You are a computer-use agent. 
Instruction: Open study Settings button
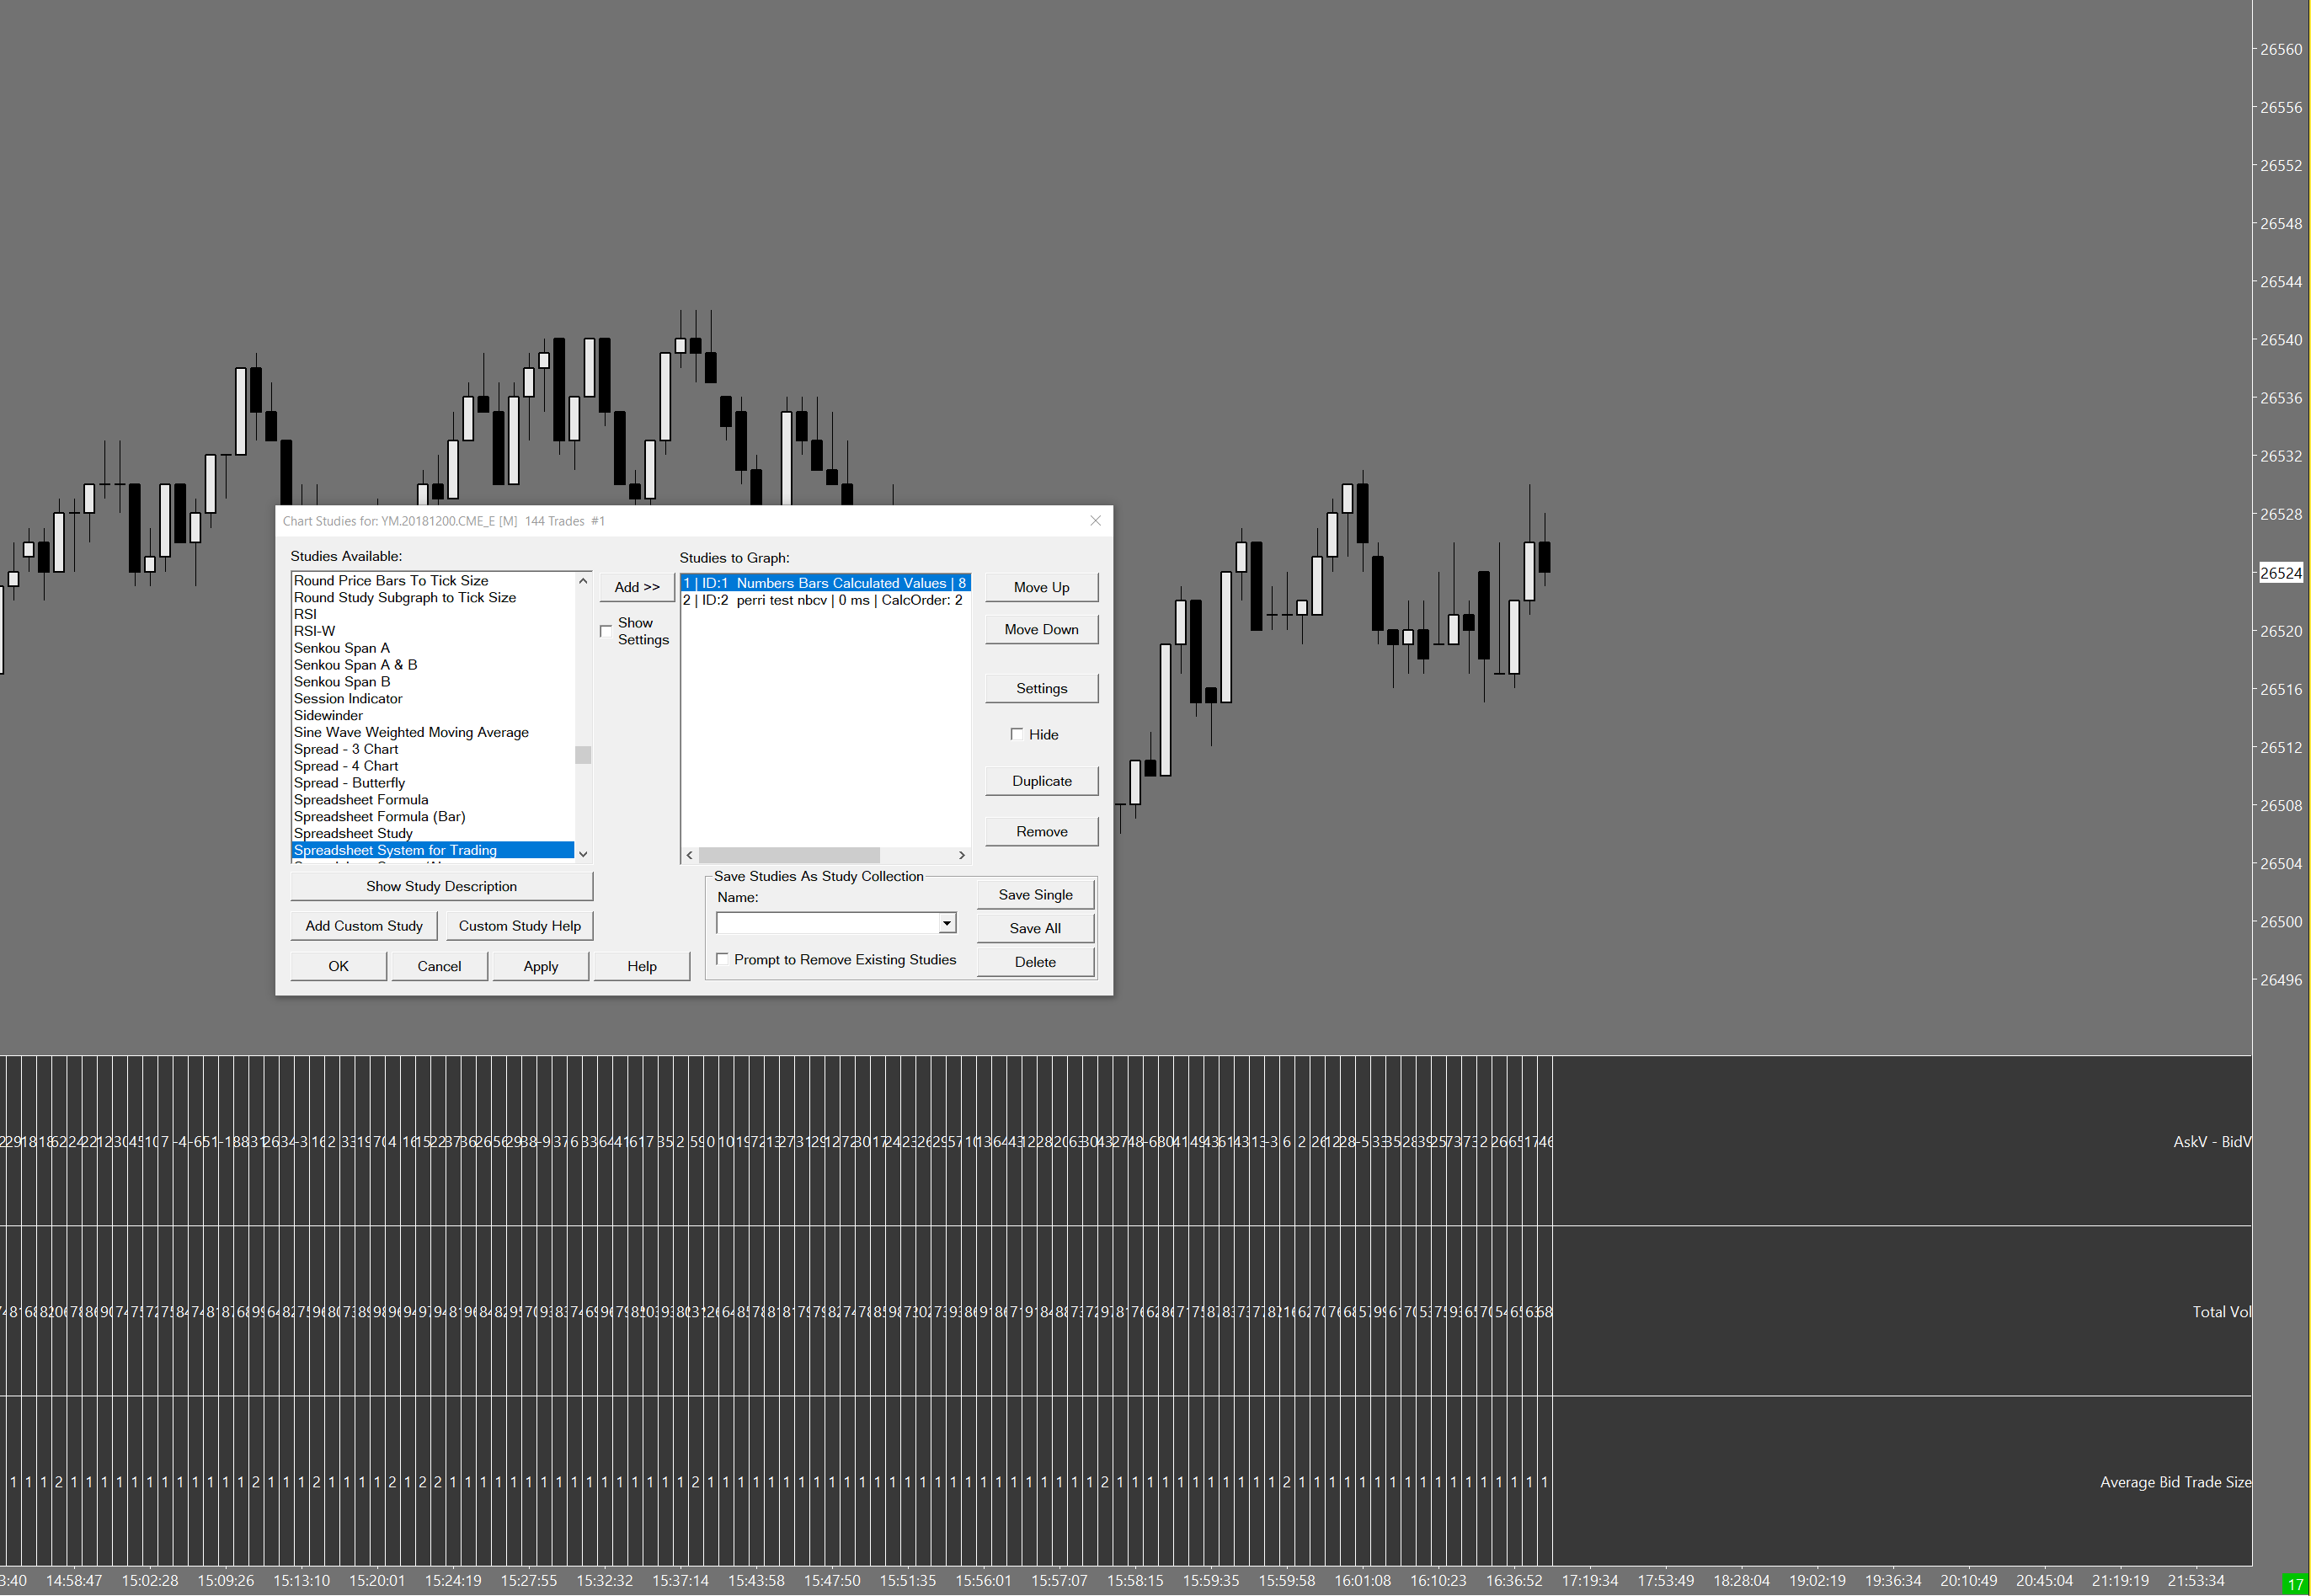click(x=1041, y=688)
